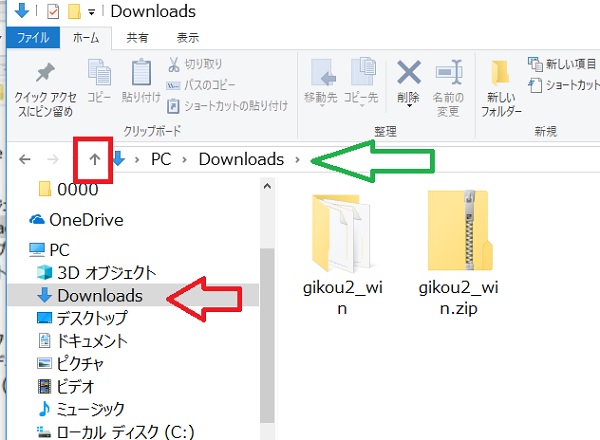Click the up arrow to parent folder
Image resolution: width=600 pixels, height=440 pixels.
click(x=93, y=159)
